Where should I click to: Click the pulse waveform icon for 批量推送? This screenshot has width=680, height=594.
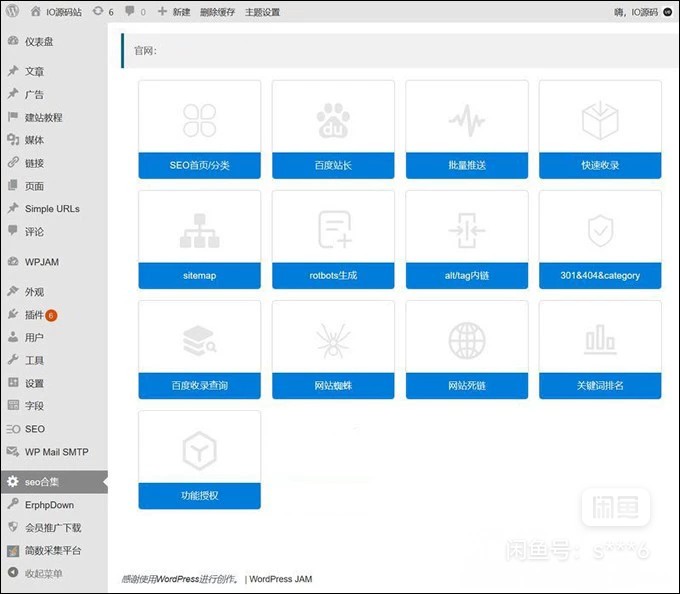click(467, 120)
